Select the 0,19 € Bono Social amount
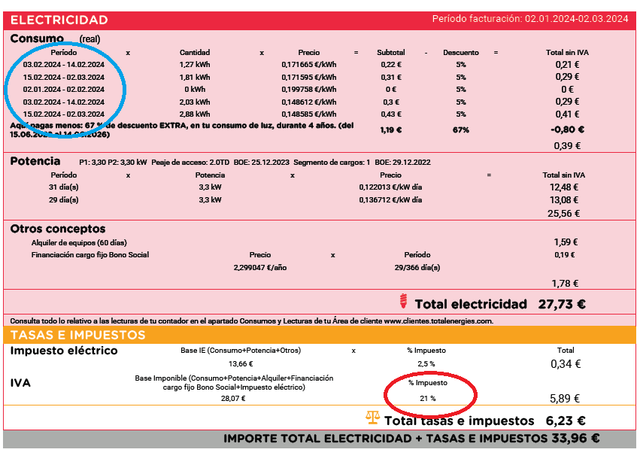Image resolution: width=640 pixels, height=450 pixels. (x=564, y=255)
